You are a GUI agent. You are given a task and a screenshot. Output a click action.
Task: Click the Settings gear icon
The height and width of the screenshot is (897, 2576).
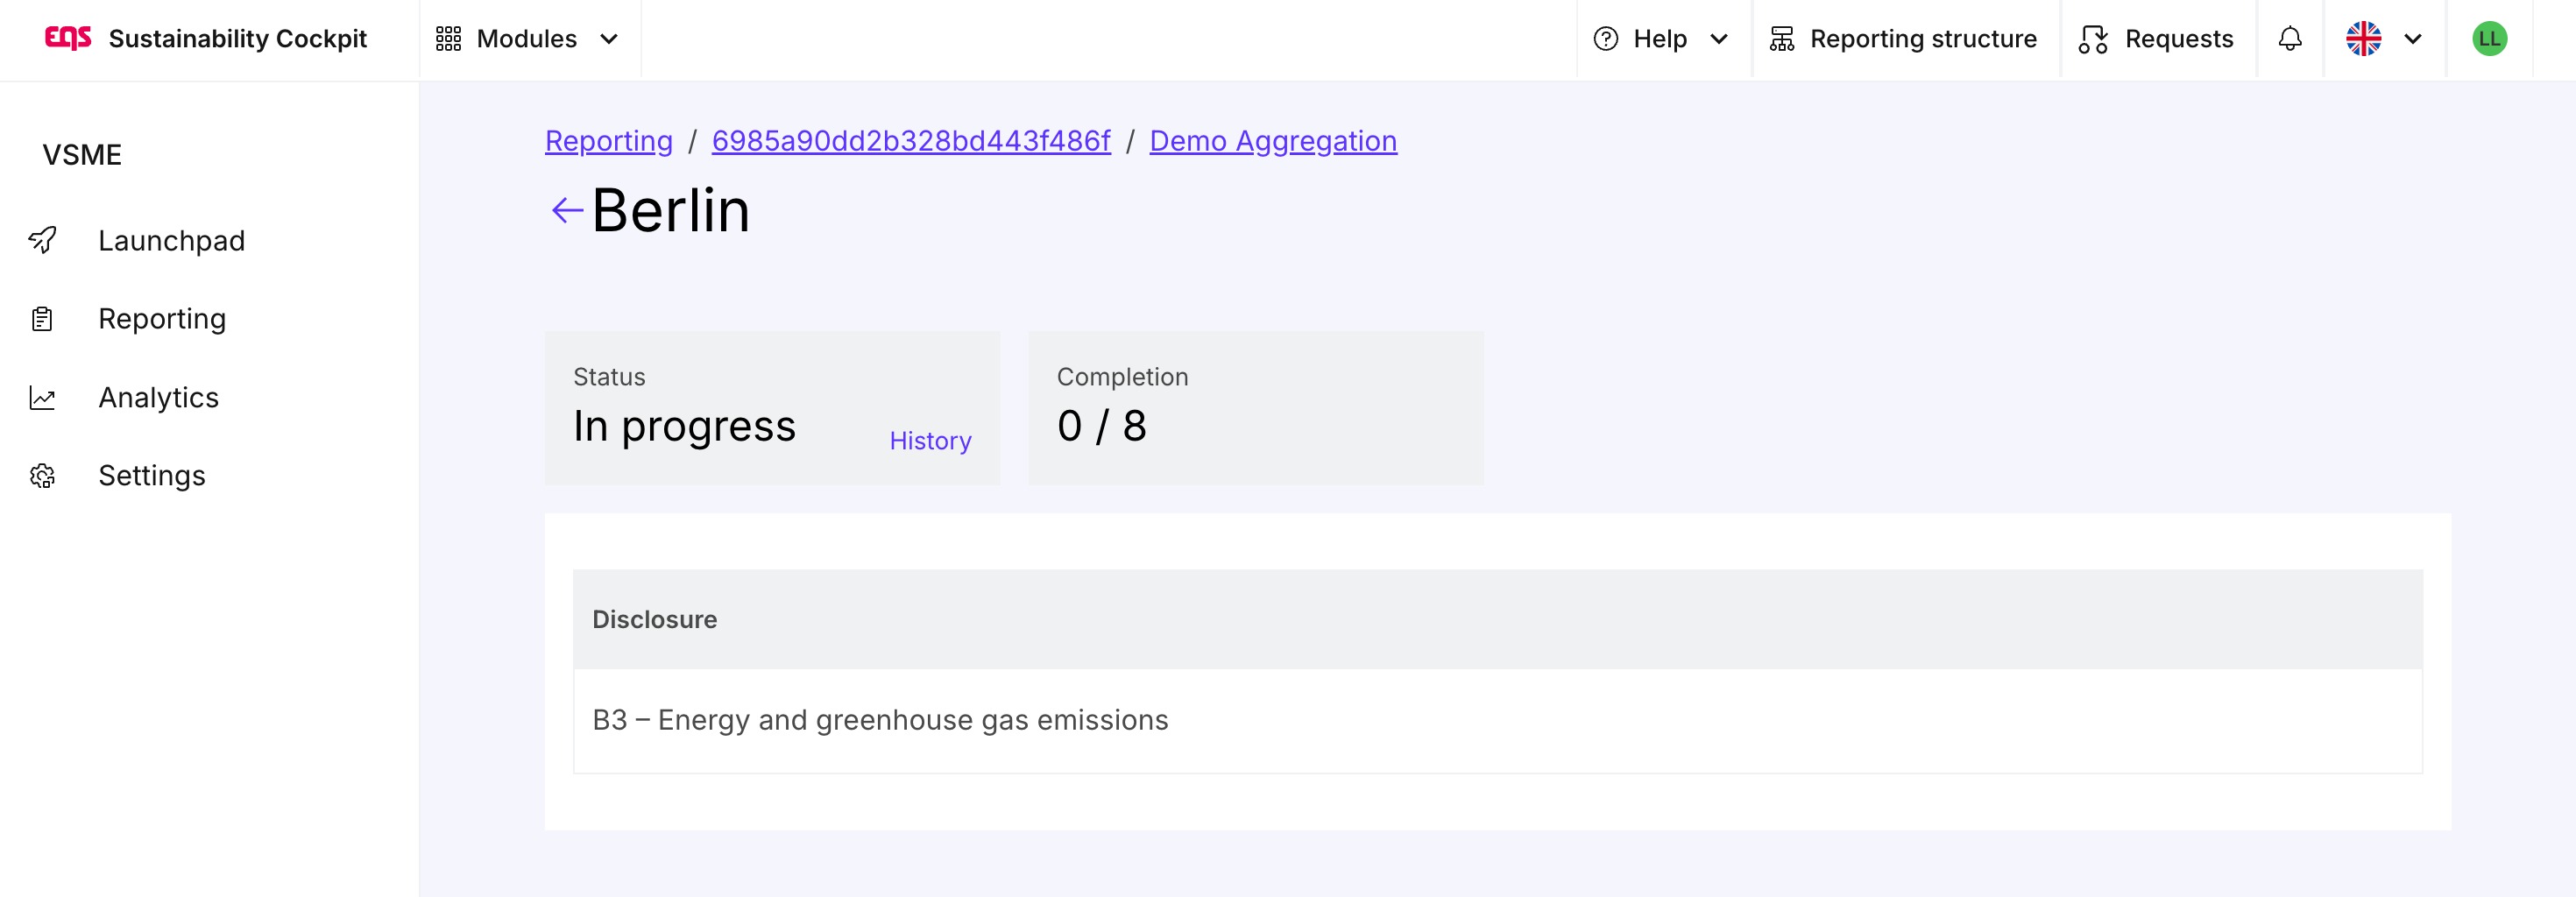(x=42, y=476)
